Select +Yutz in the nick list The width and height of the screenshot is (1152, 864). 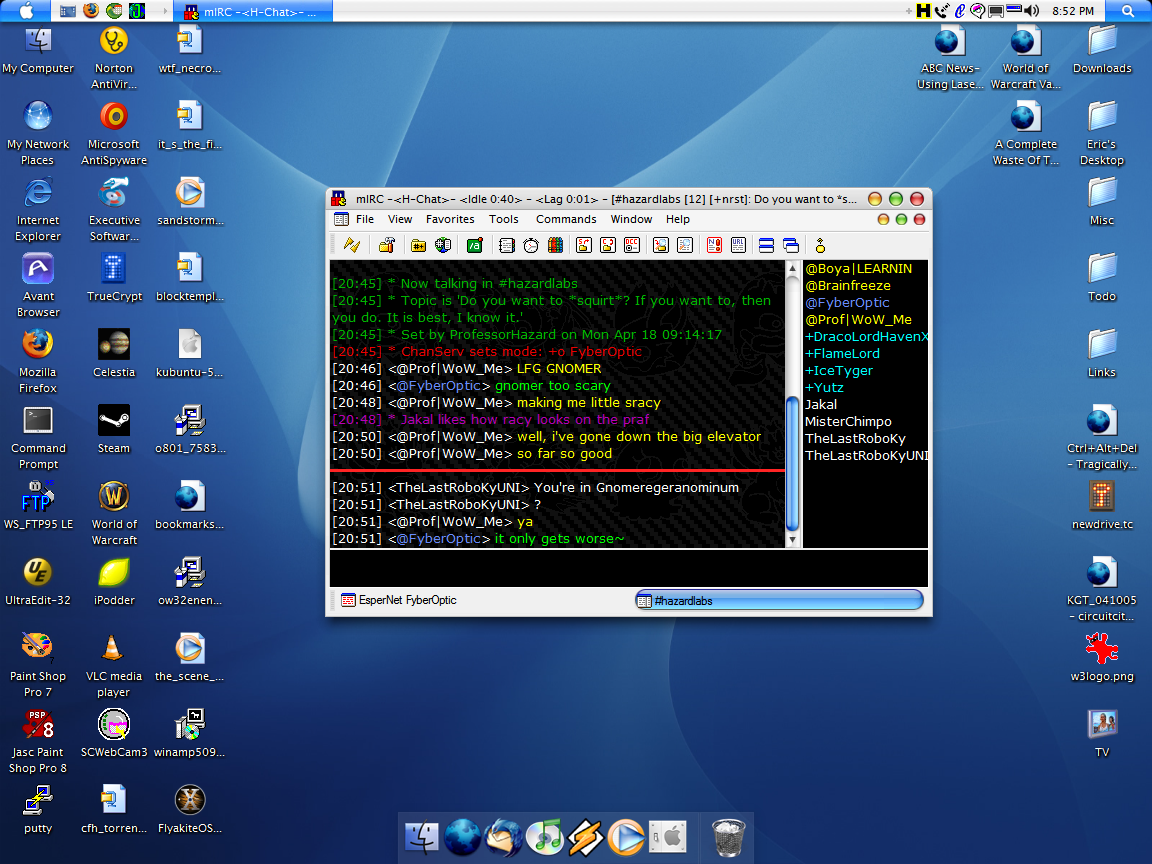click(x=824, y=387)
